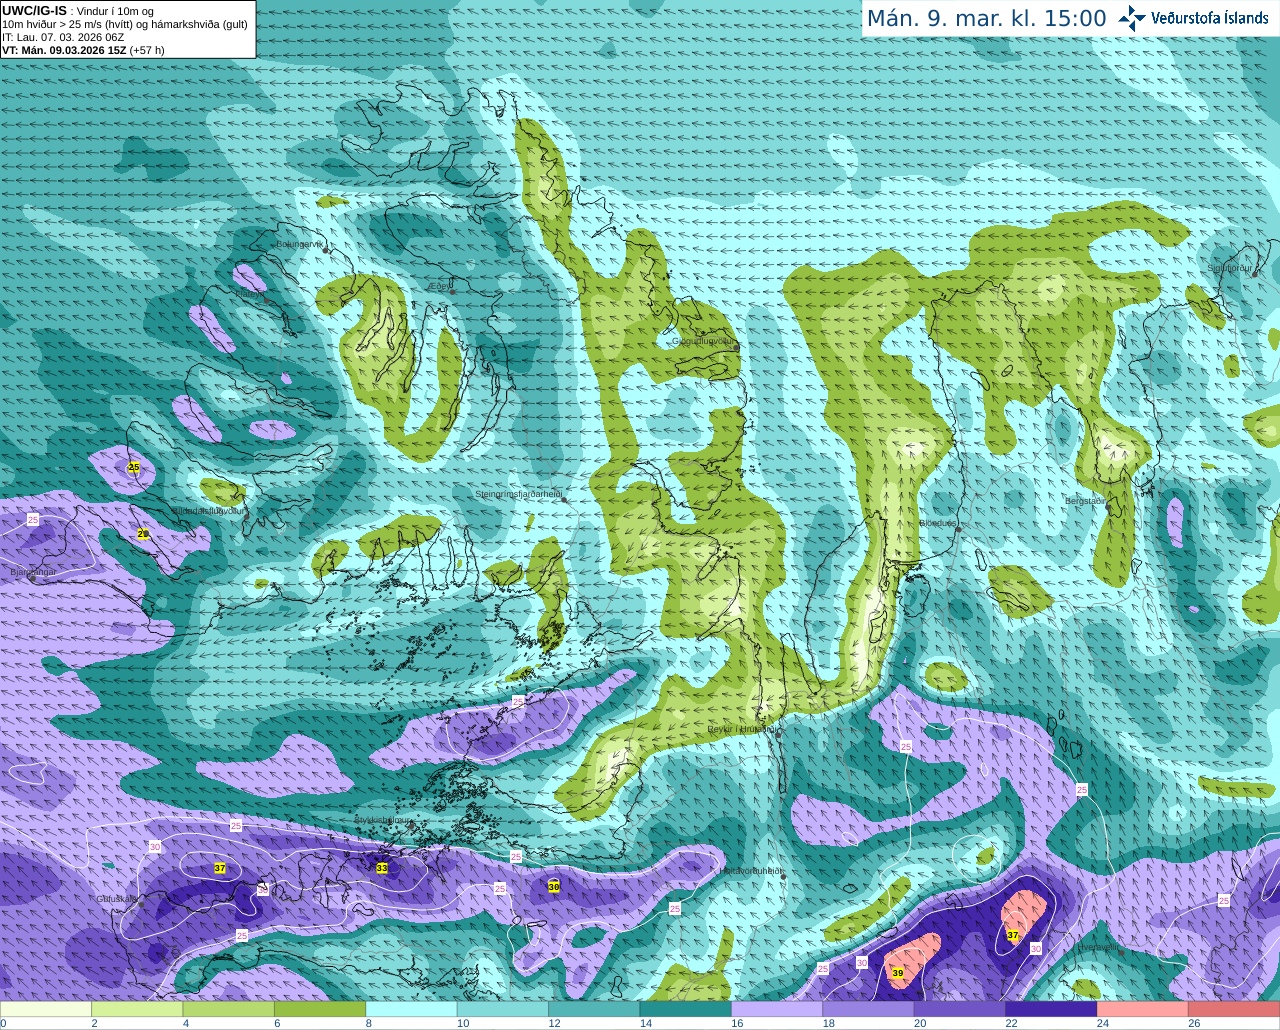Click the Stykkishólmur station label
The height and width of the screenshot is (1030, 1280).
pos(383,820)
